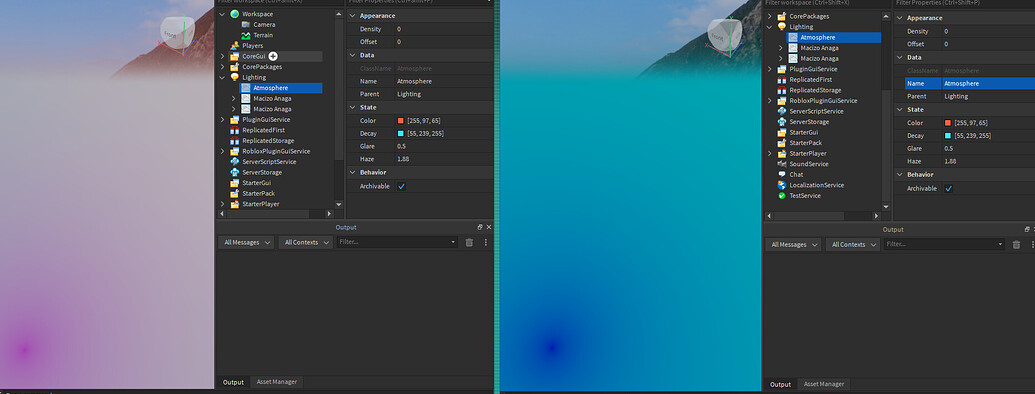The height and width of the screenshot is (394, 1035).
Task: Click StarterGui icon in teal-fog window
Action: click(782, 132)
